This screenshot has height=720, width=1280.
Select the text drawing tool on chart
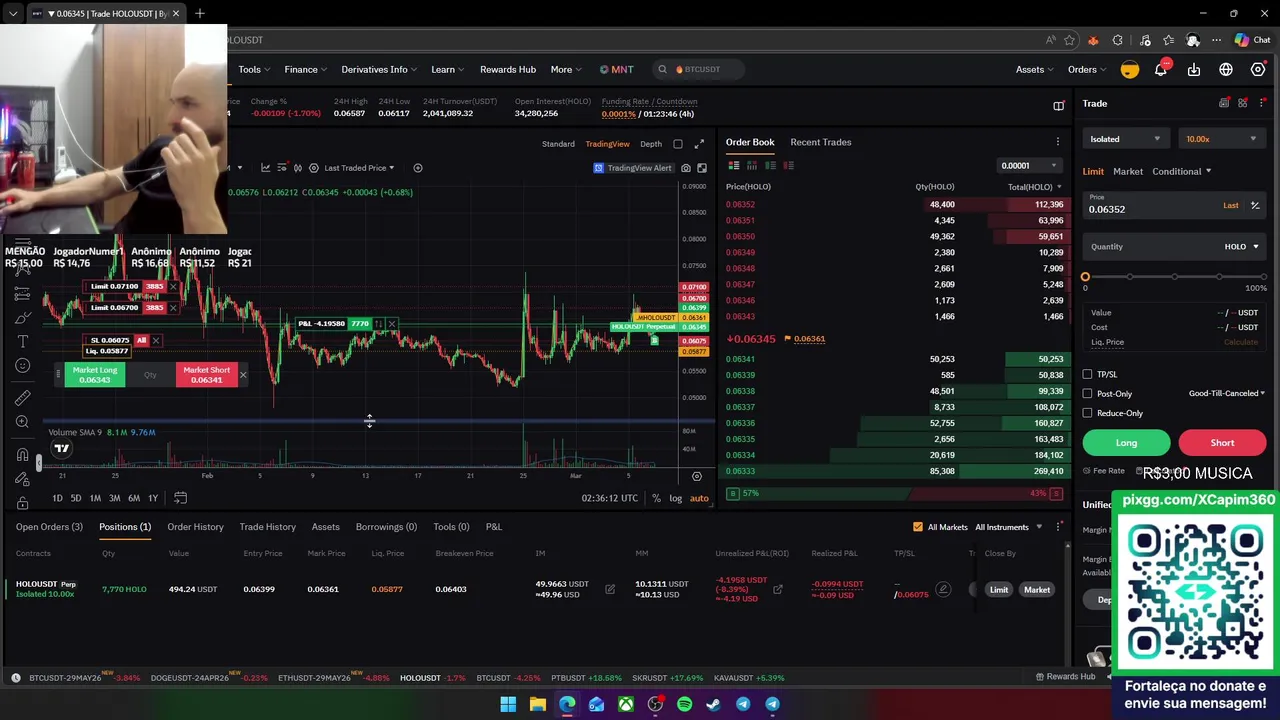tap(22, 341)
